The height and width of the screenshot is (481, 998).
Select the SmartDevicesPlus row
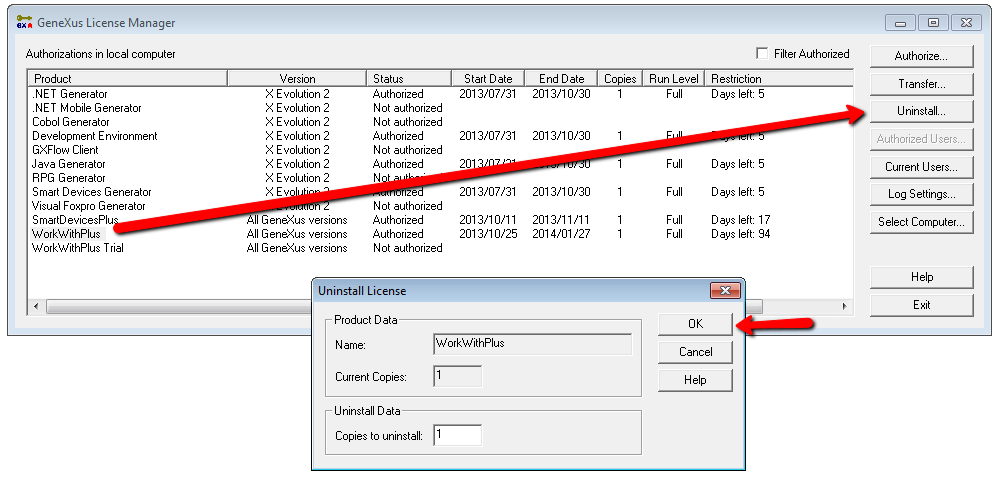point(440,220)
